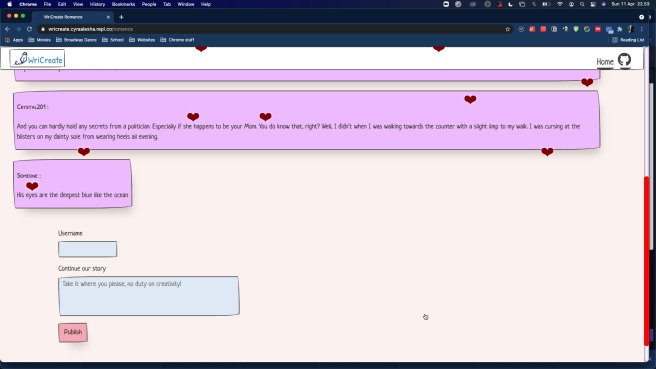Screen dimensions: 656x369
Task: Expand the Websites bookmark folder
Action: tap(142, 40)
